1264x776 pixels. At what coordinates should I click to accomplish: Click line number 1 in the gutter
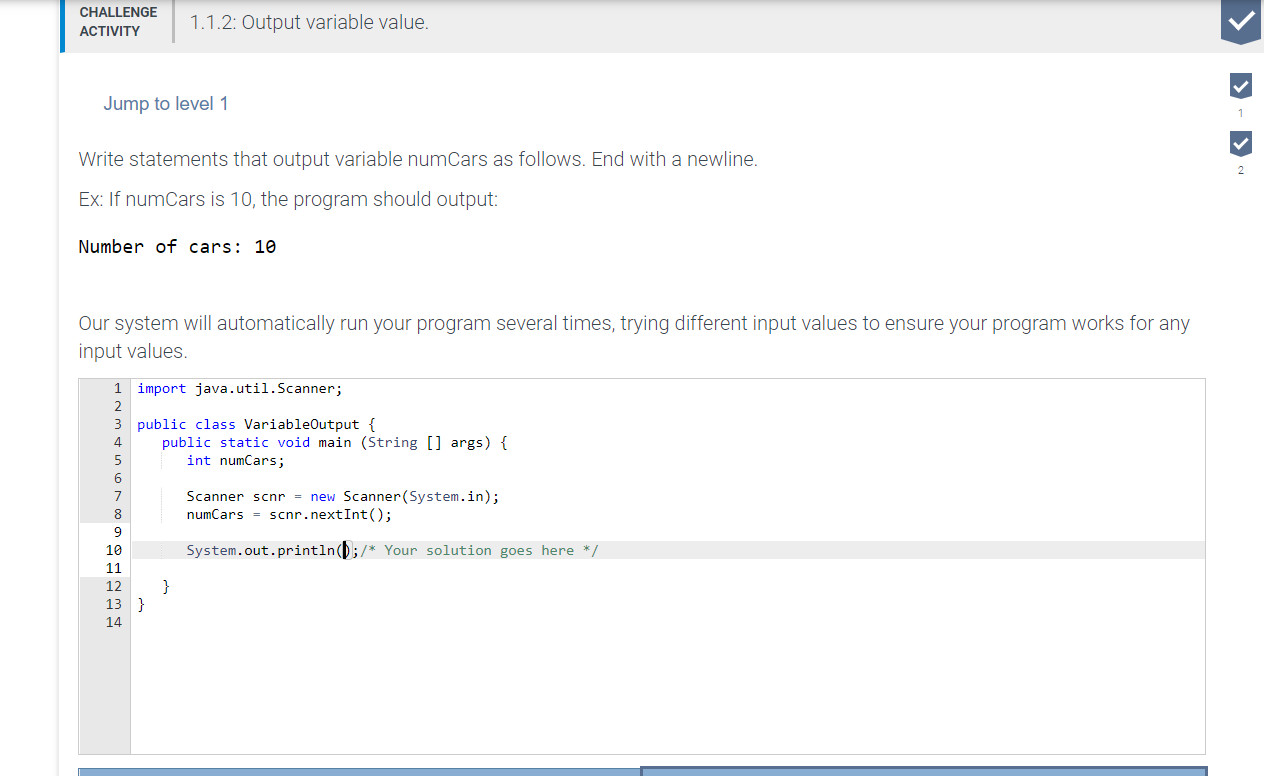pos(117,388)
